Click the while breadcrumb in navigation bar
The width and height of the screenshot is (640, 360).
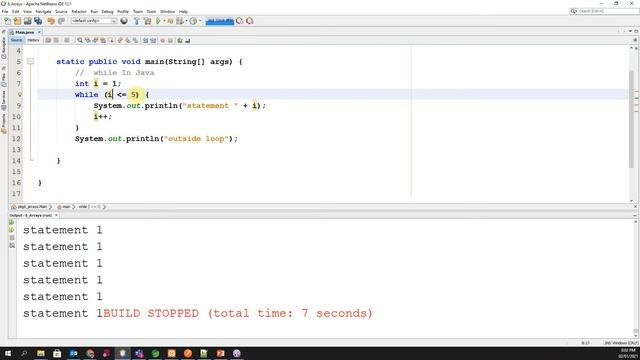tap(89, 207)
